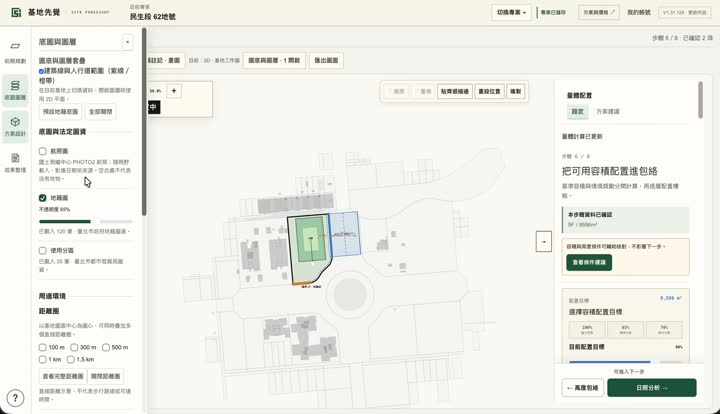Screen dimensions: 720x414
Task: Adjust the 地籍圖 opacity slider
Action: coord(85,222)
